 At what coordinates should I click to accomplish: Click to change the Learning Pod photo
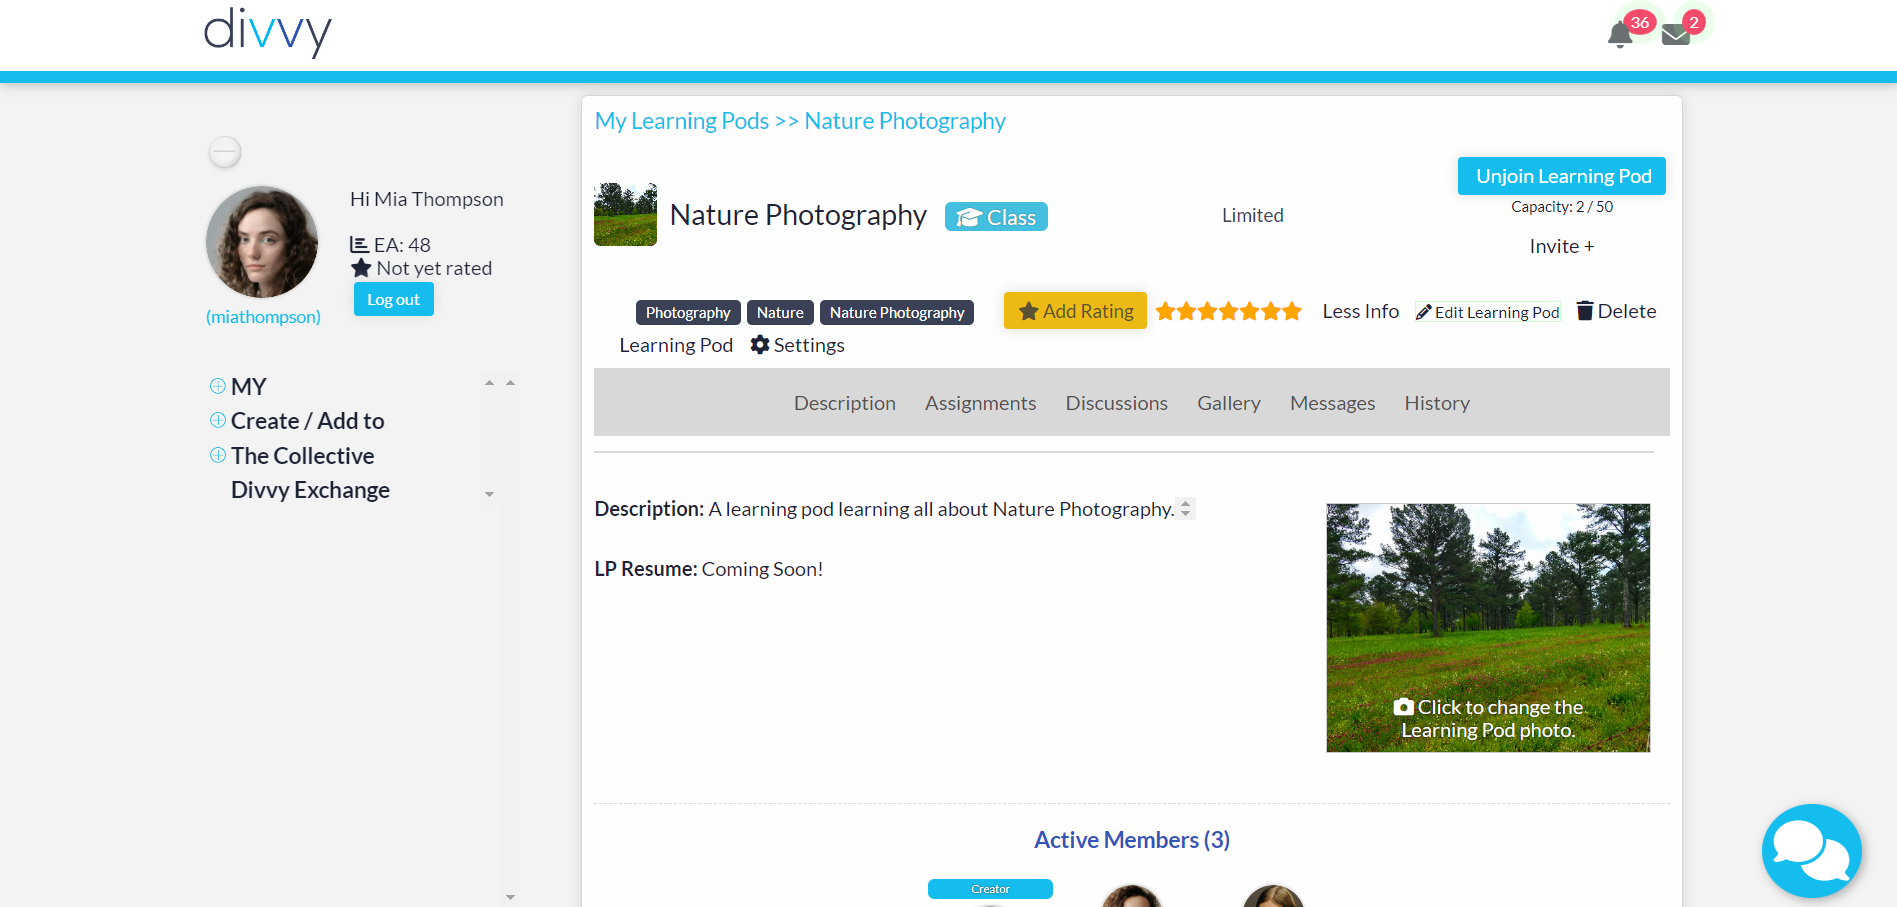pyautogui.click(x=1488, y=628)
